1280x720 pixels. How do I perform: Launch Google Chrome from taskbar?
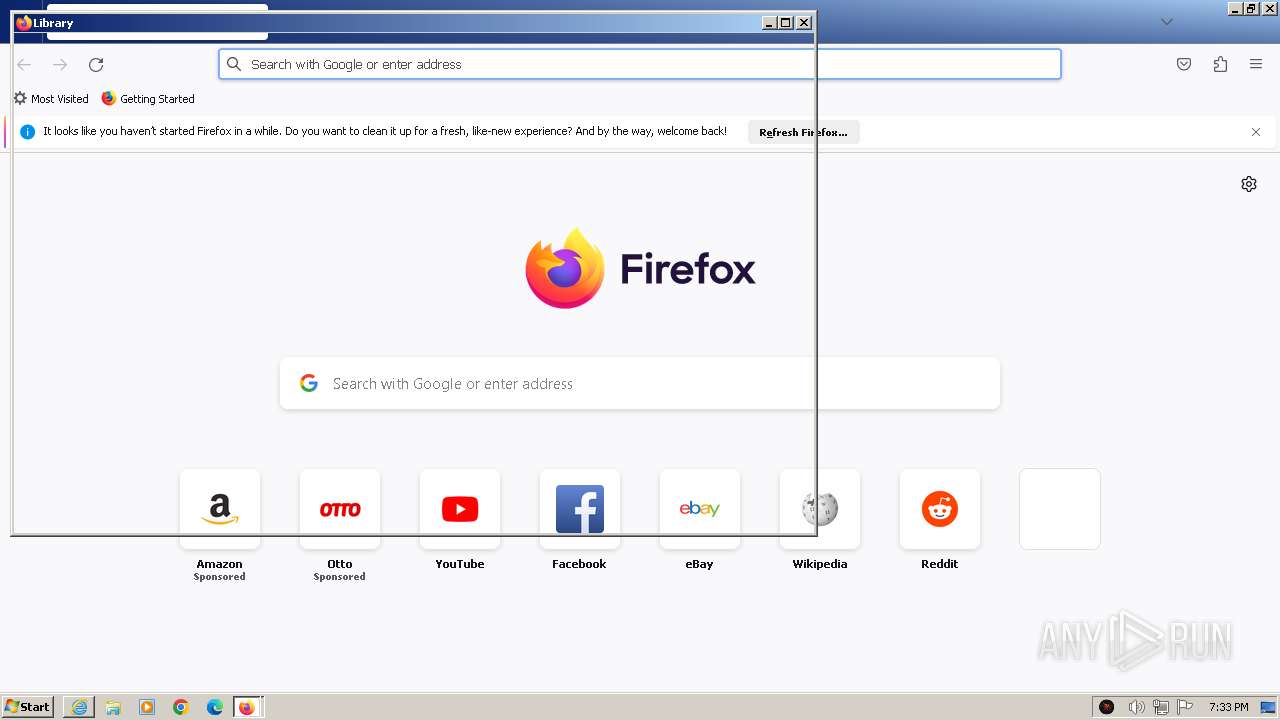(x=181, y=707)
